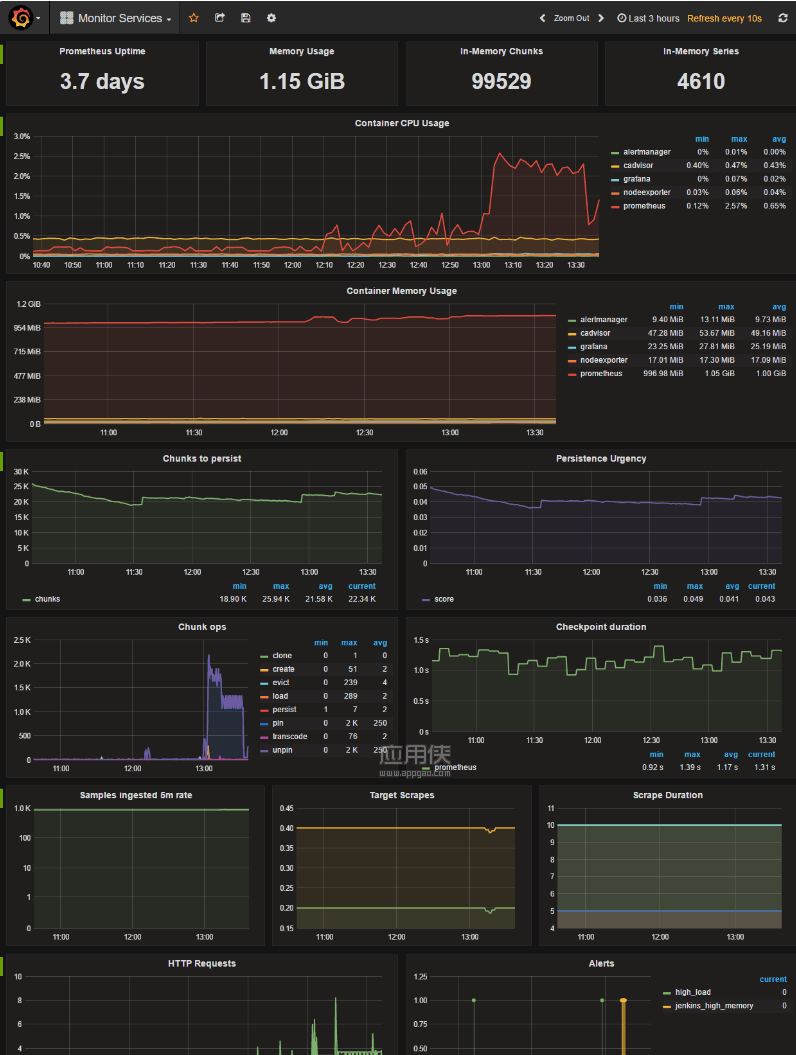Image resolution: width=796 pixels, height=1055 pixels.
Task: Open Memory Usage panel title menu
Action: pyautogui.click(x=301, y=51)
